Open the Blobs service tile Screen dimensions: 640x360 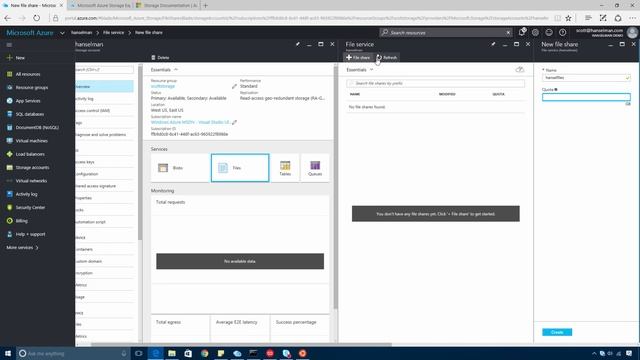pyautogui.click(x=180, y=168)
